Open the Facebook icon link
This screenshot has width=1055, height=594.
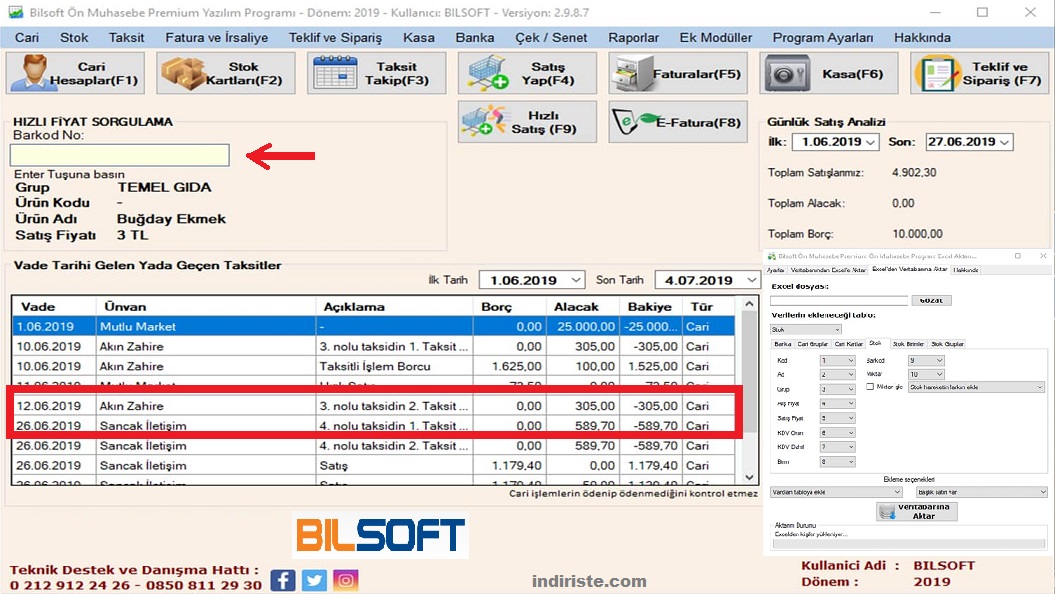point(283,580)
